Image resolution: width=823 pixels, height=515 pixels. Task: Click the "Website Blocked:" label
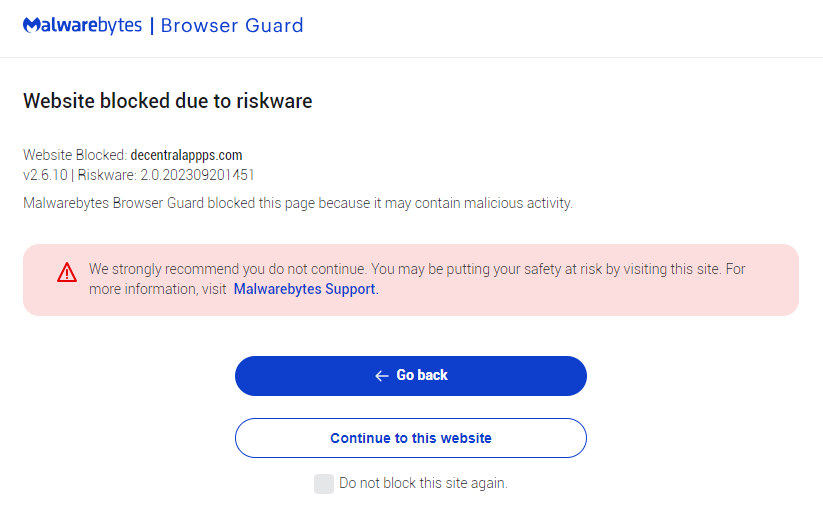75,155
